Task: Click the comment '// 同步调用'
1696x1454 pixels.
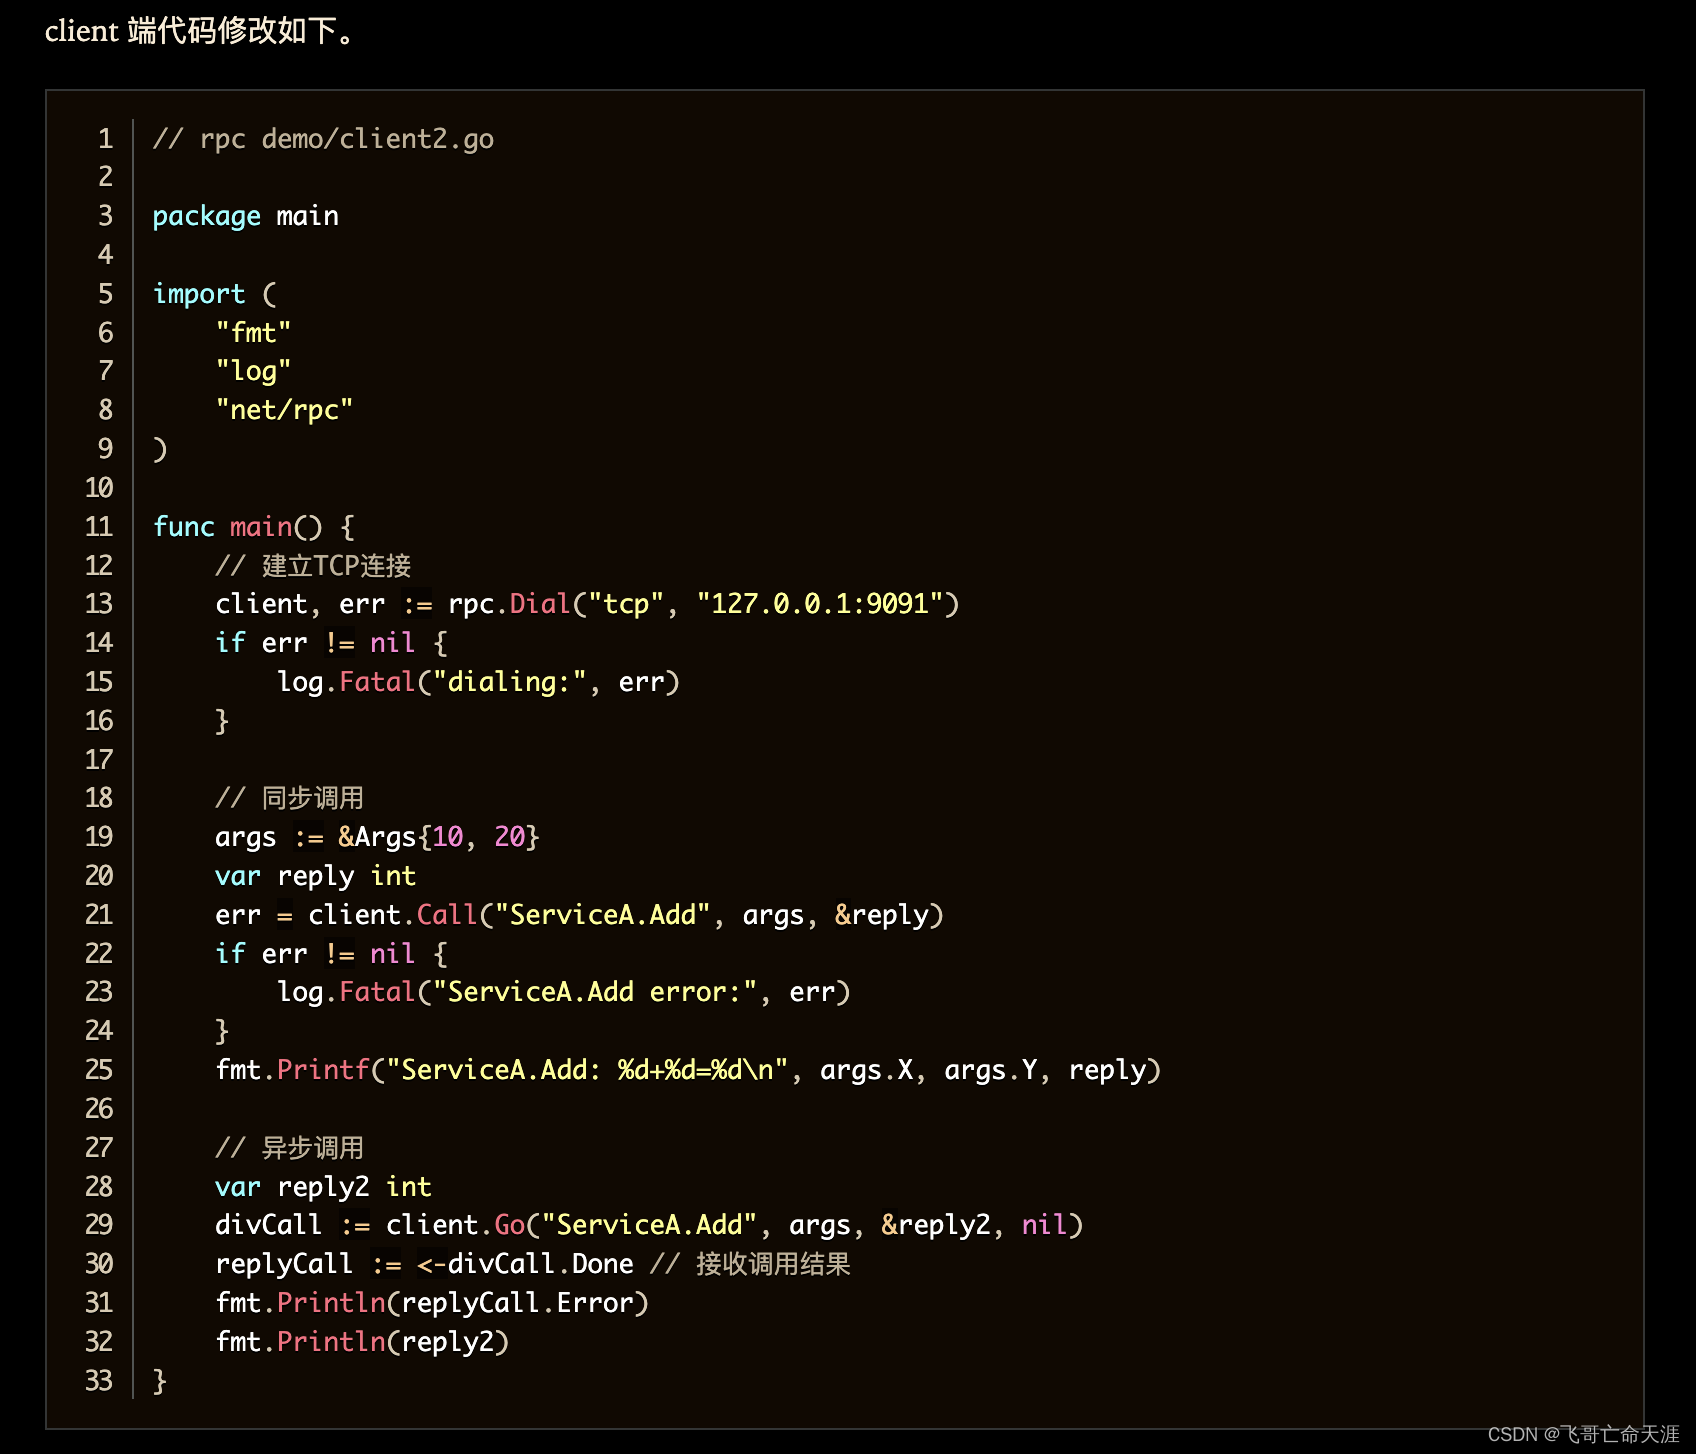Action: click(289, 798)
